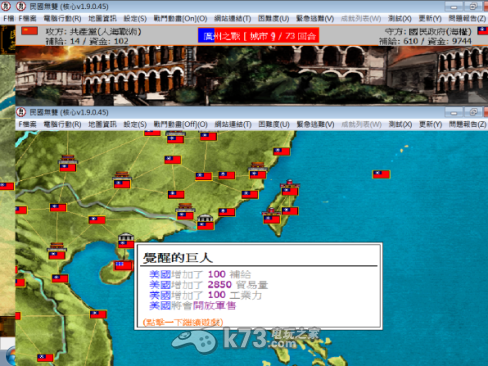Click the Communist red flag icon beside 攻方
This screenshot has height=366, width=488.
coord(30,31)
